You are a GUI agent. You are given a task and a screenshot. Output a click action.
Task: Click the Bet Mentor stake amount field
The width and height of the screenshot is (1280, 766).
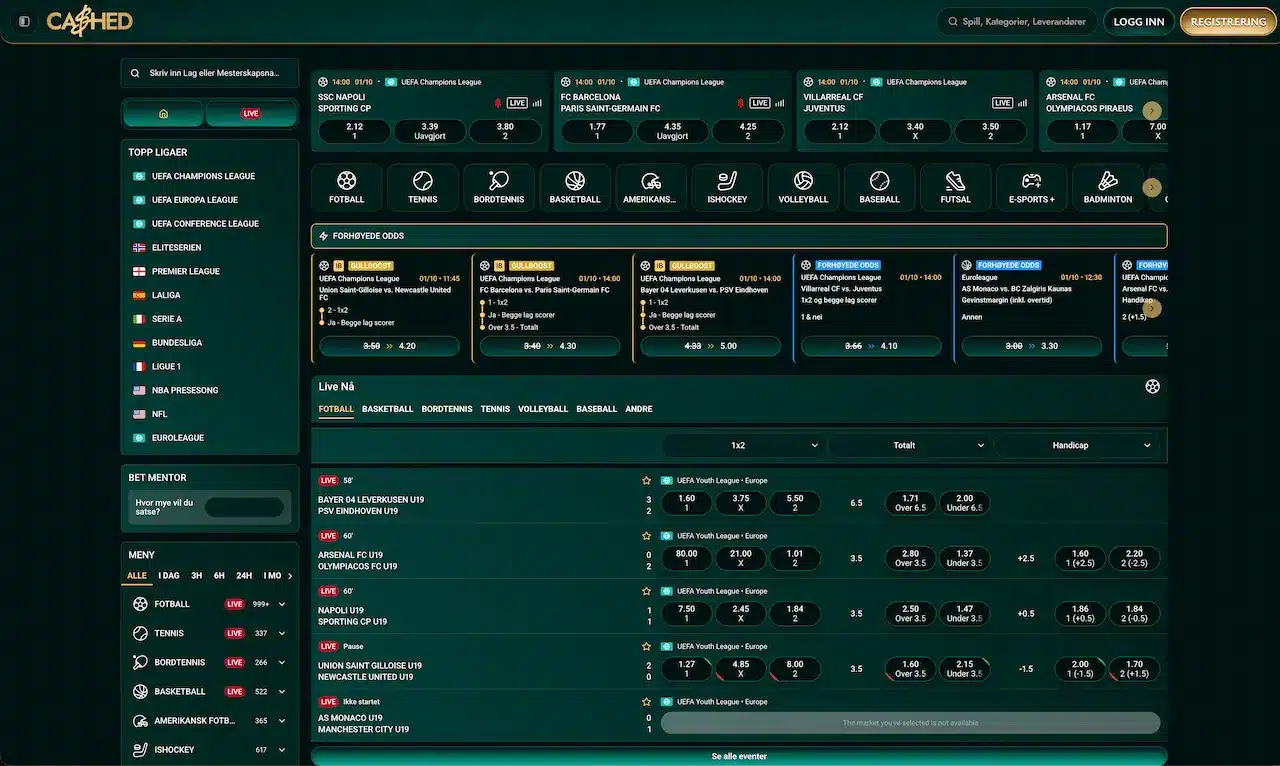244,507
